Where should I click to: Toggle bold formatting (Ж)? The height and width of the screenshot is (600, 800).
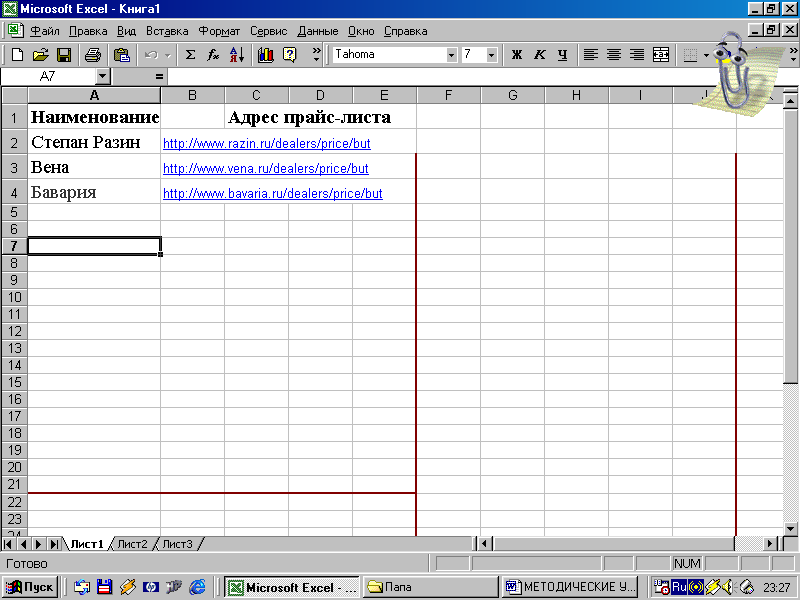[x=516, y=55]
